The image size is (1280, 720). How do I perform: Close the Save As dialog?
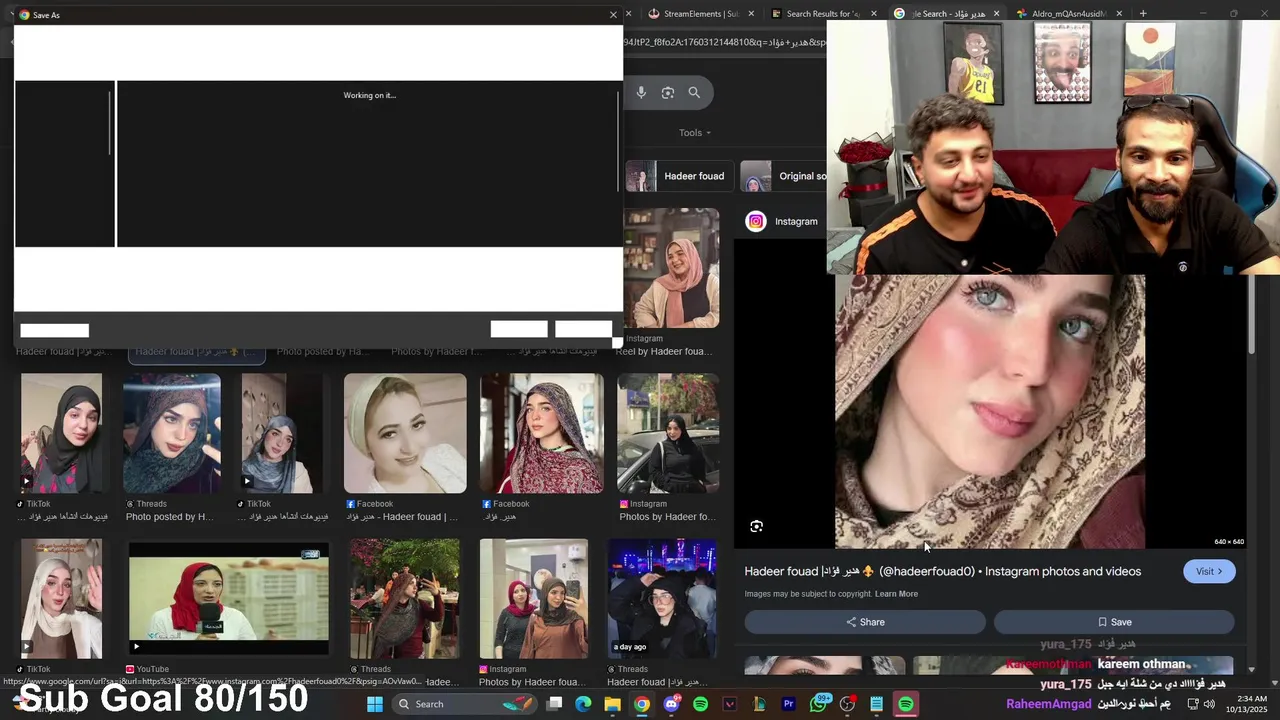tap(613, 15)
